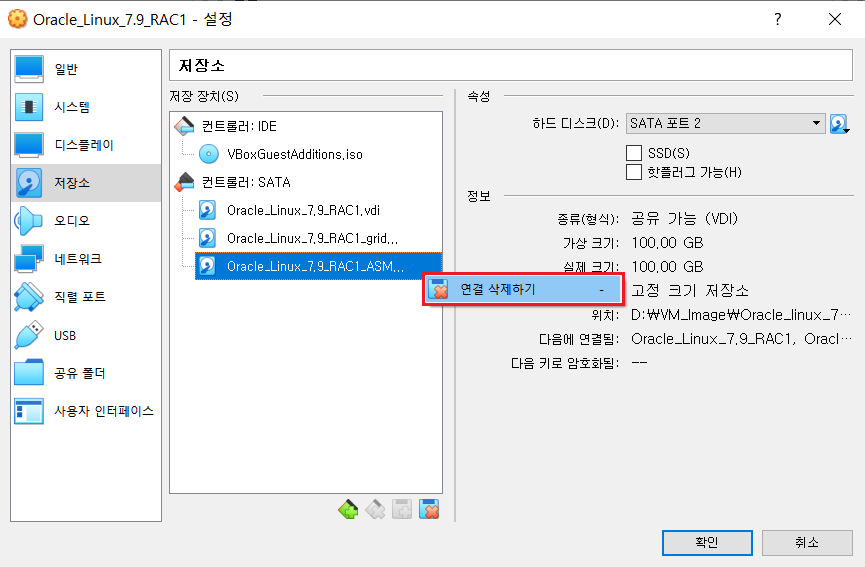Open the 공유 폴더 settings page
865x567 pixels.
tap(86, 373)
